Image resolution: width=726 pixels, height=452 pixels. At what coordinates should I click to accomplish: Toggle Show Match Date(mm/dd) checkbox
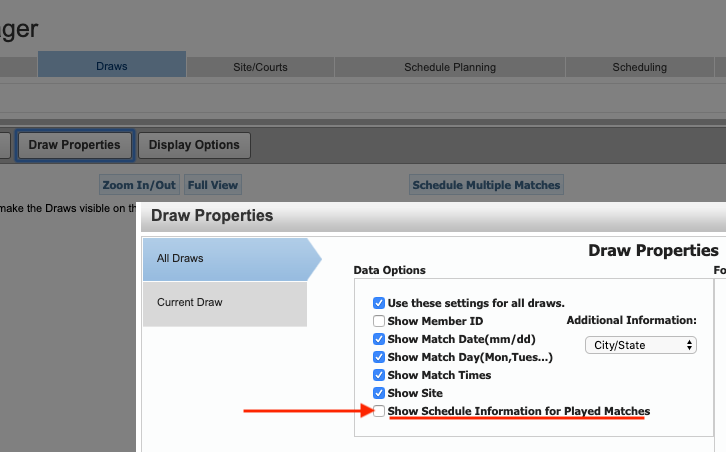pos(379,339)
